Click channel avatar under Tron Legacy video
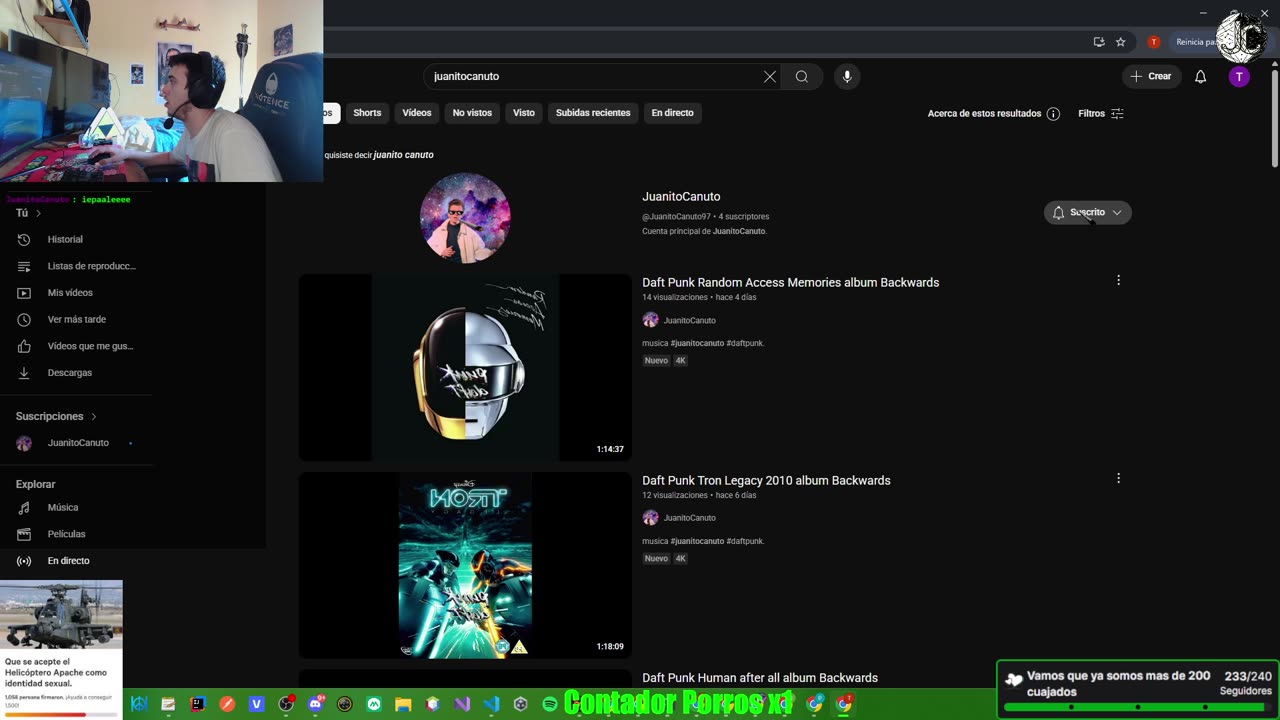The image size is (1280, 720). pyautogui.click(x=650, y=518)
